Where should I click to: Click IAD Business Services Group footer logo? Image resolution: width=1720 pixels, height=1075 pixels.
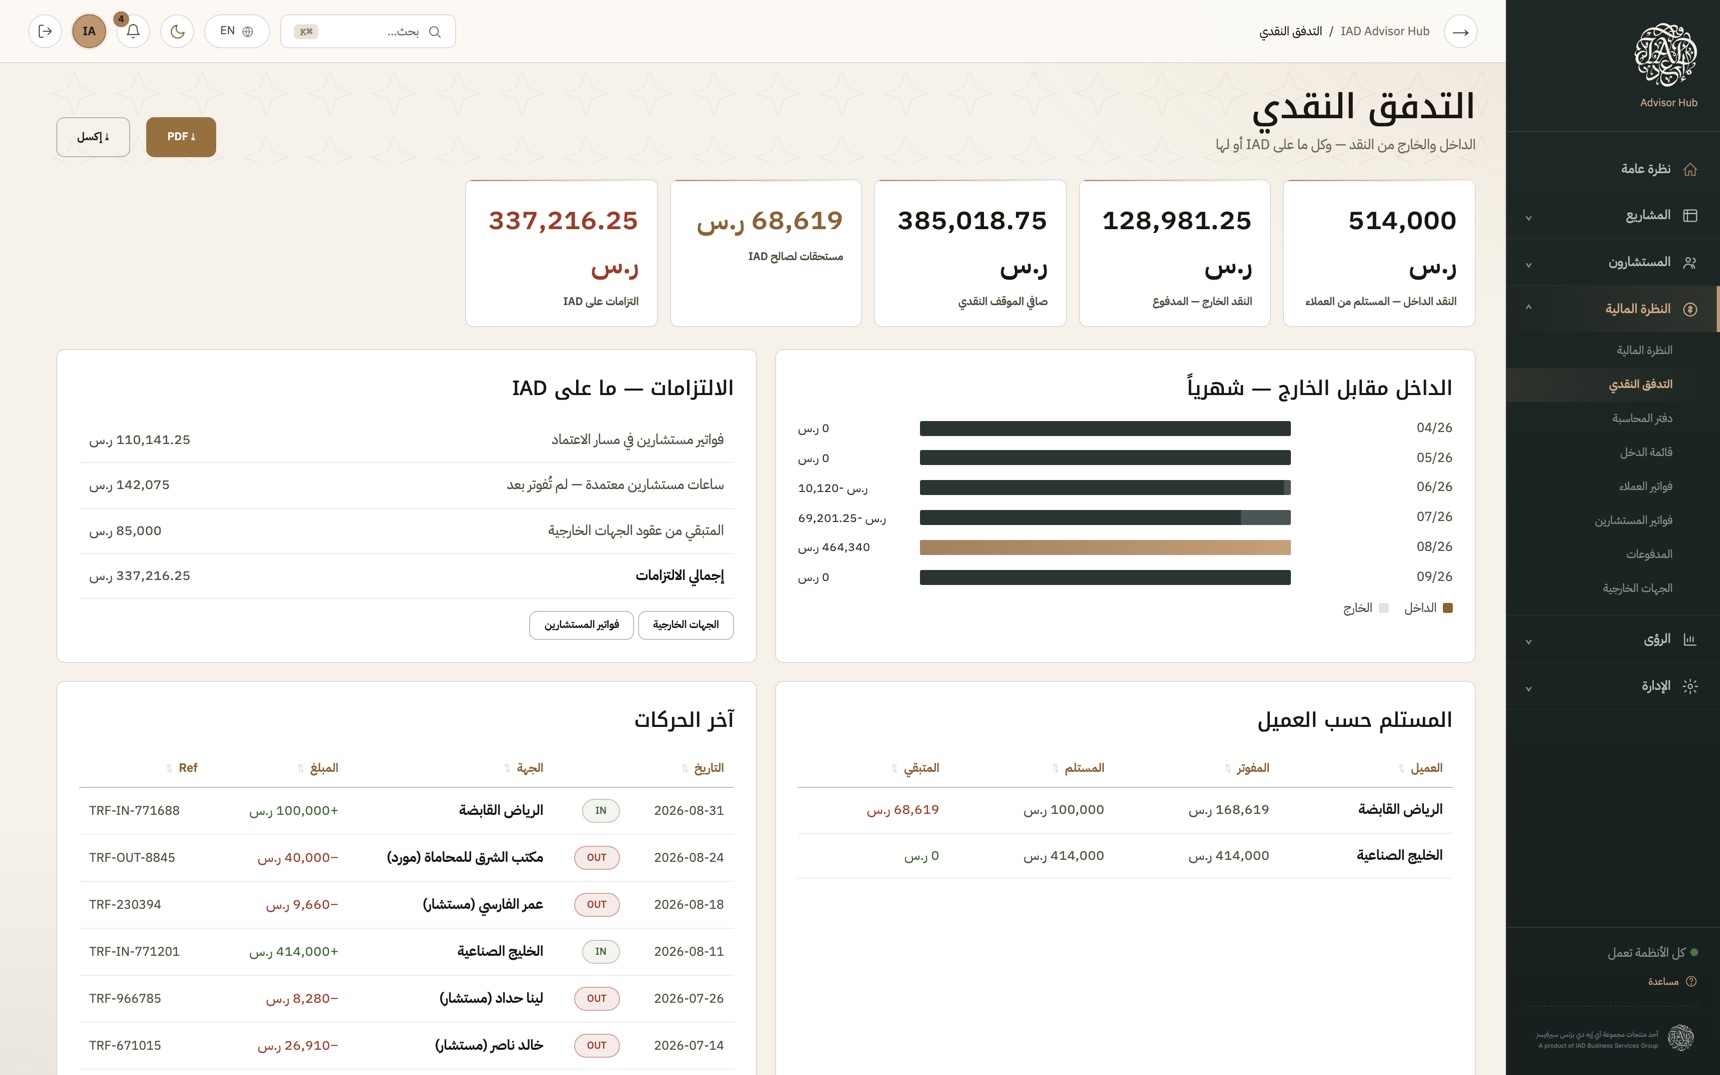tap(1680, 1038)
